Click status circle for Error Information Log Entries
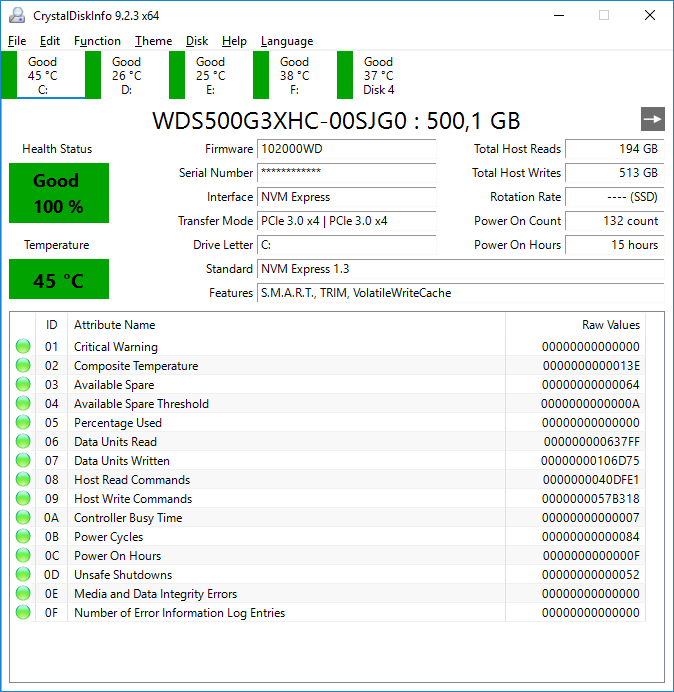The image size is (674, 692). click(23, 612)
